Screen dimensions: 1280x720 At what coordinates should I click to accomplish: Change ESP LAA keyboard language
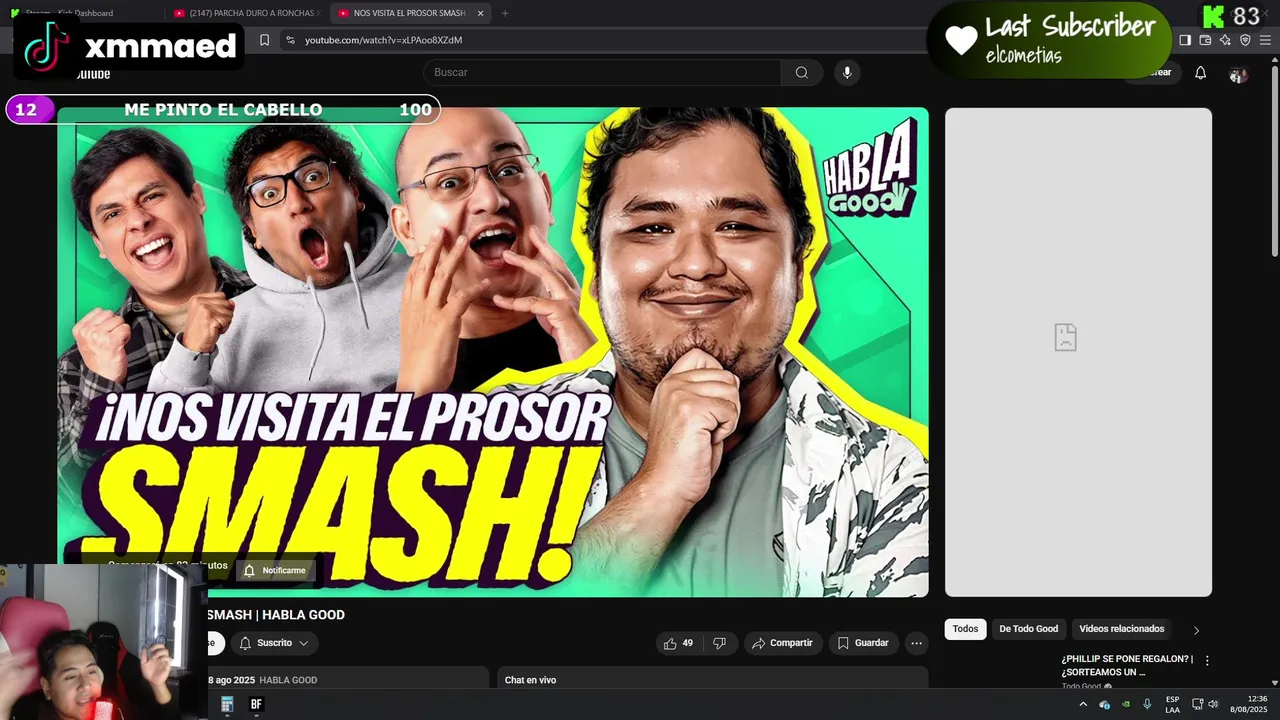[1172, 704]
